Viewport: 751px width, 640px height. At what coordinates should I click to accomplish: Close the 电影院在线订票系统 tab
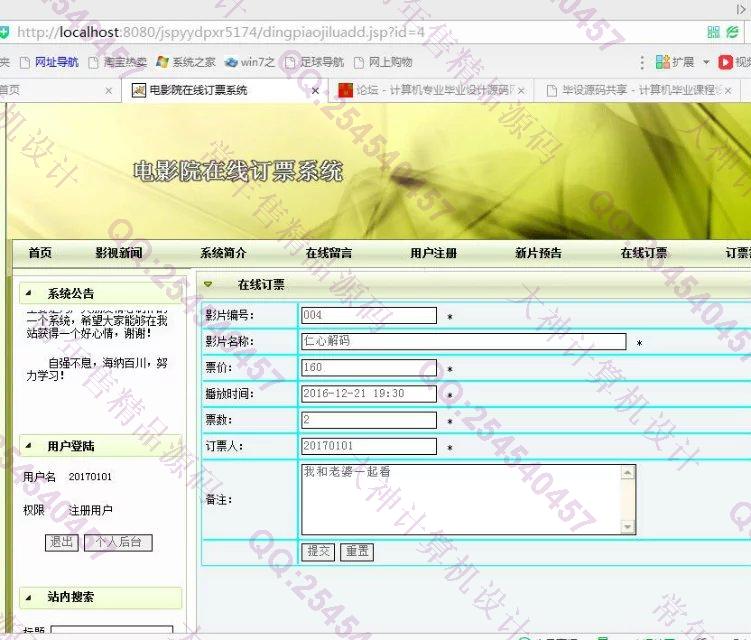[315, 91]
